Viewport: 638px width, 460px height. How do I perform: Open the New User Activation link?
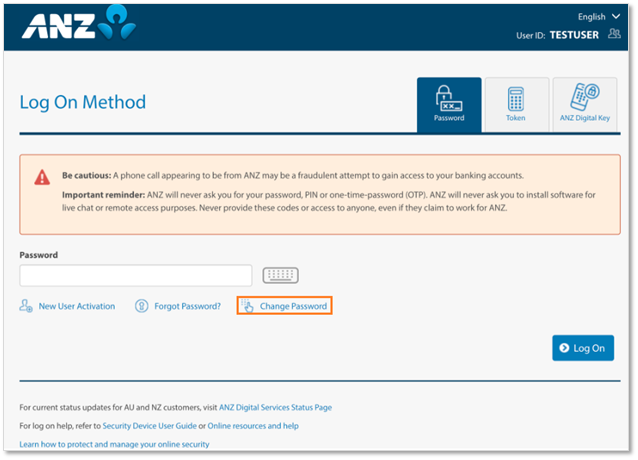[x=77, y=306]
